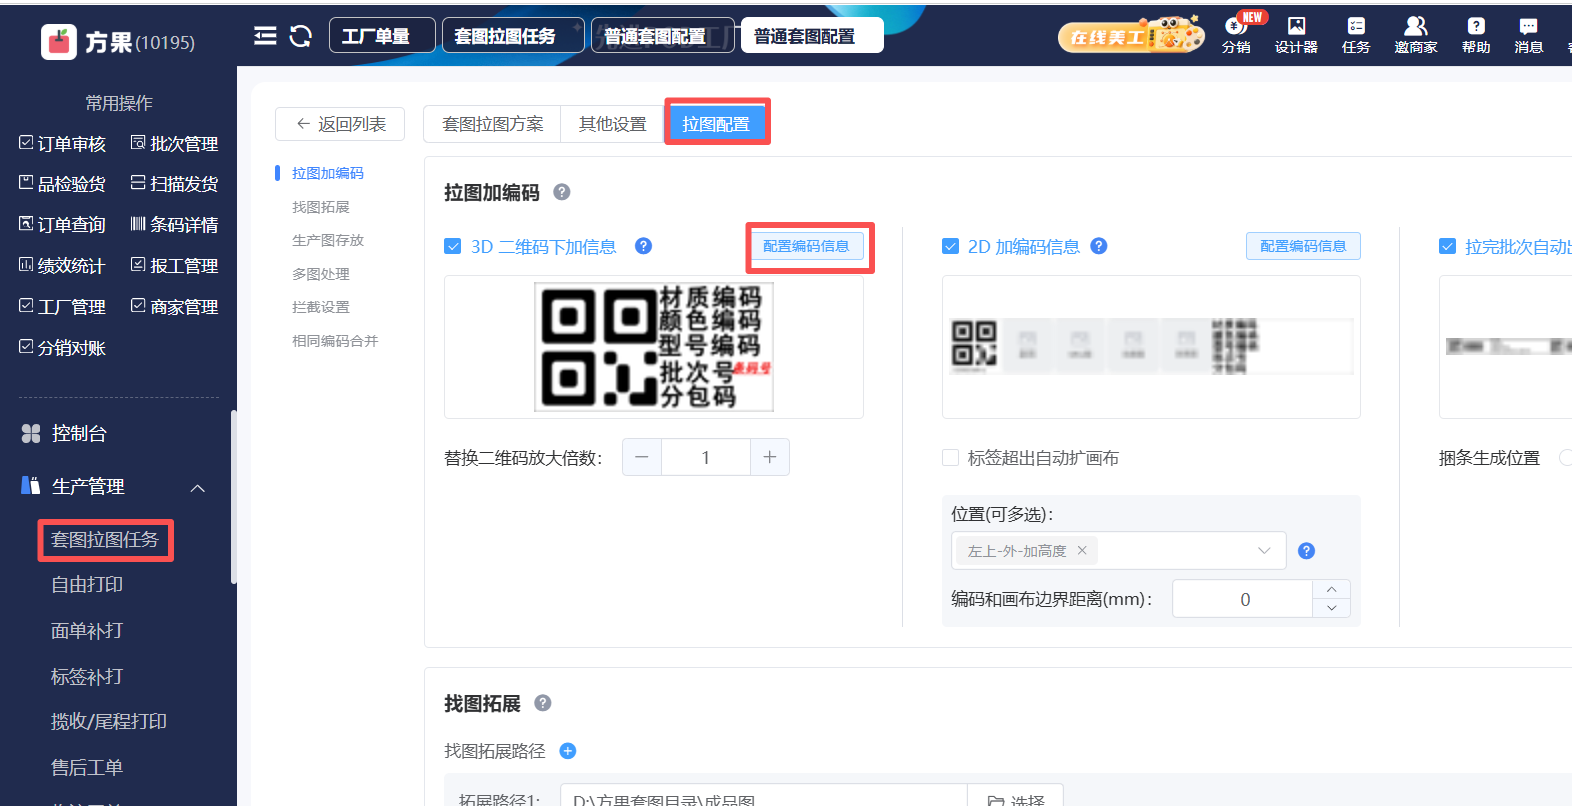Click help icon next to 3D 二维码下加信息
Screen dimensions: 1572x806
point(644,246)
